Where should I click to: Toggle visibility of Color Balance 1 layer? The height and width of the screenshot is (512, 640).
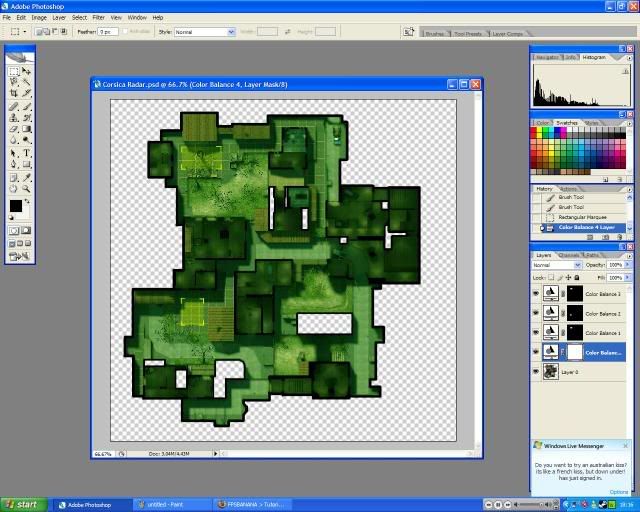tap(536, 333)
